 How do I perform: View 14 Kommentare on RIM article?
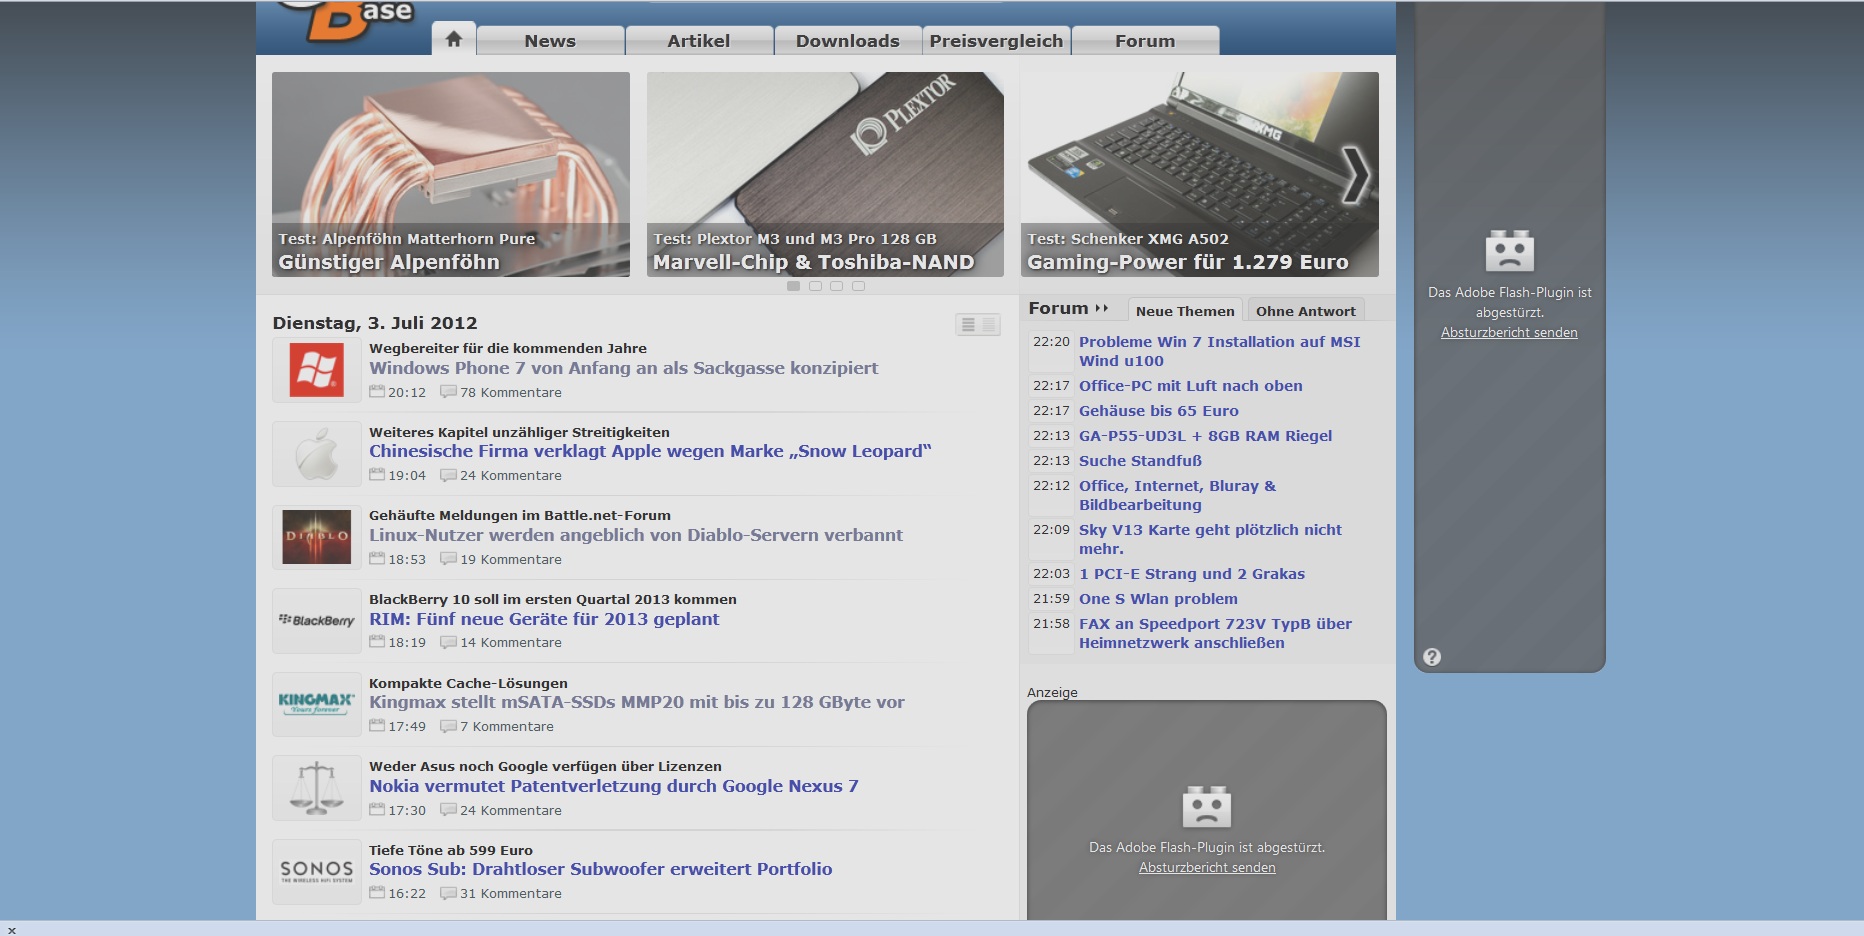tap(510, 642)
